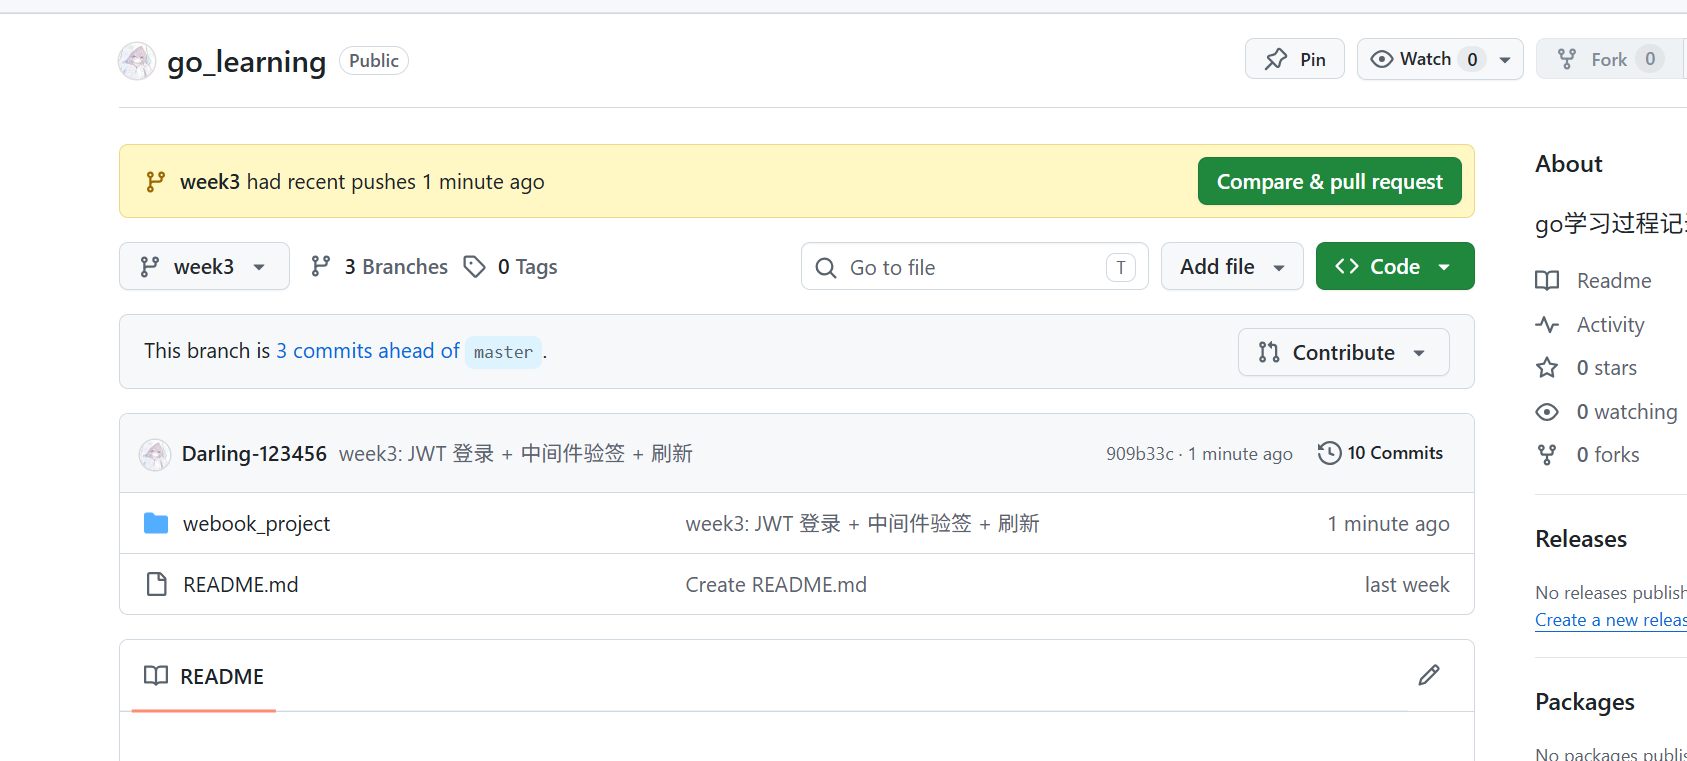The width and height of the screenshot is (1687, 761).
Task: Click the star icon beside 0 stars
Action: point(1547,368)
